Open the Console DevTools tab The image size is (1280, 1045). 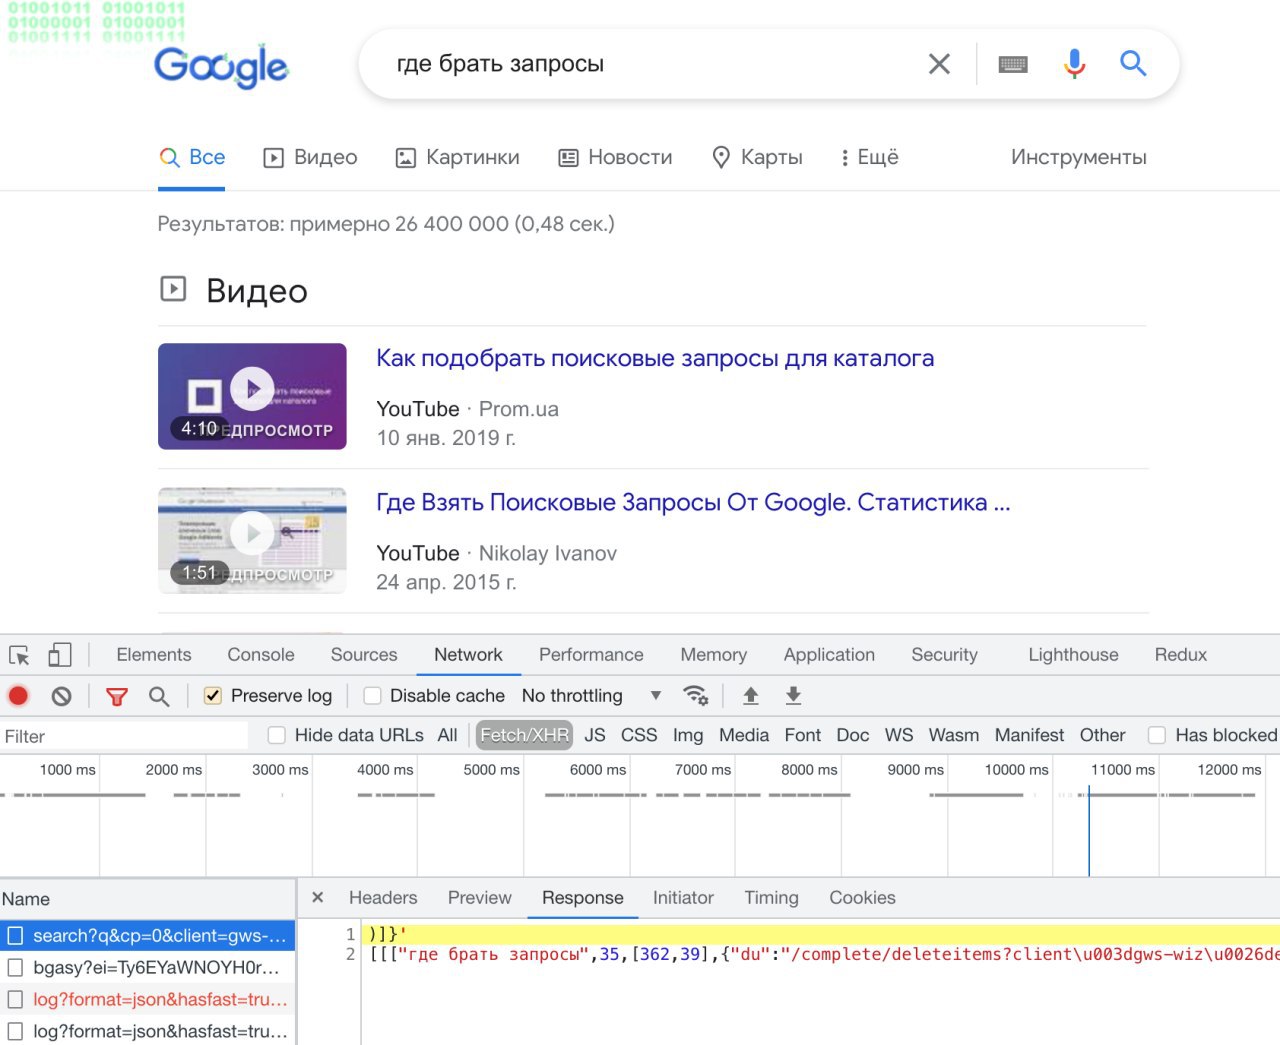click(x=261, y=655)
